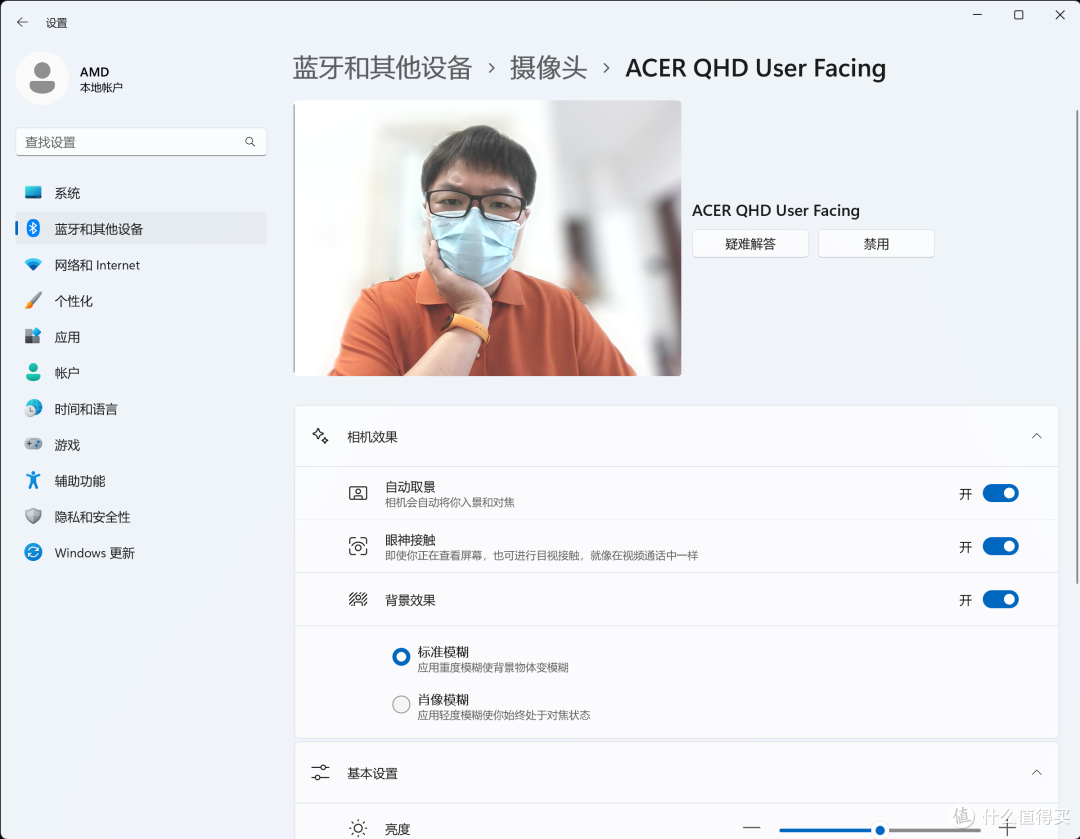
Task: Collapse the 相机效果 section chevron
Action: (x=1037, y=436)
